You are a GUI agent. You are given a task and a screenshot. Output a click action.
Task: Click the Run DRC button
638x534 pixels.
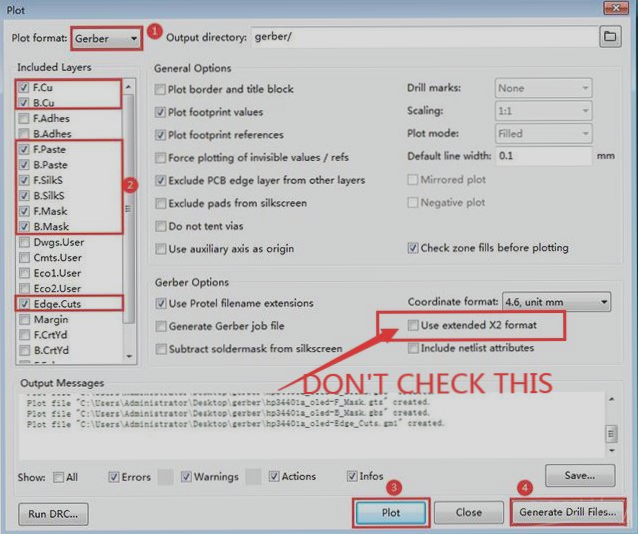52,514
